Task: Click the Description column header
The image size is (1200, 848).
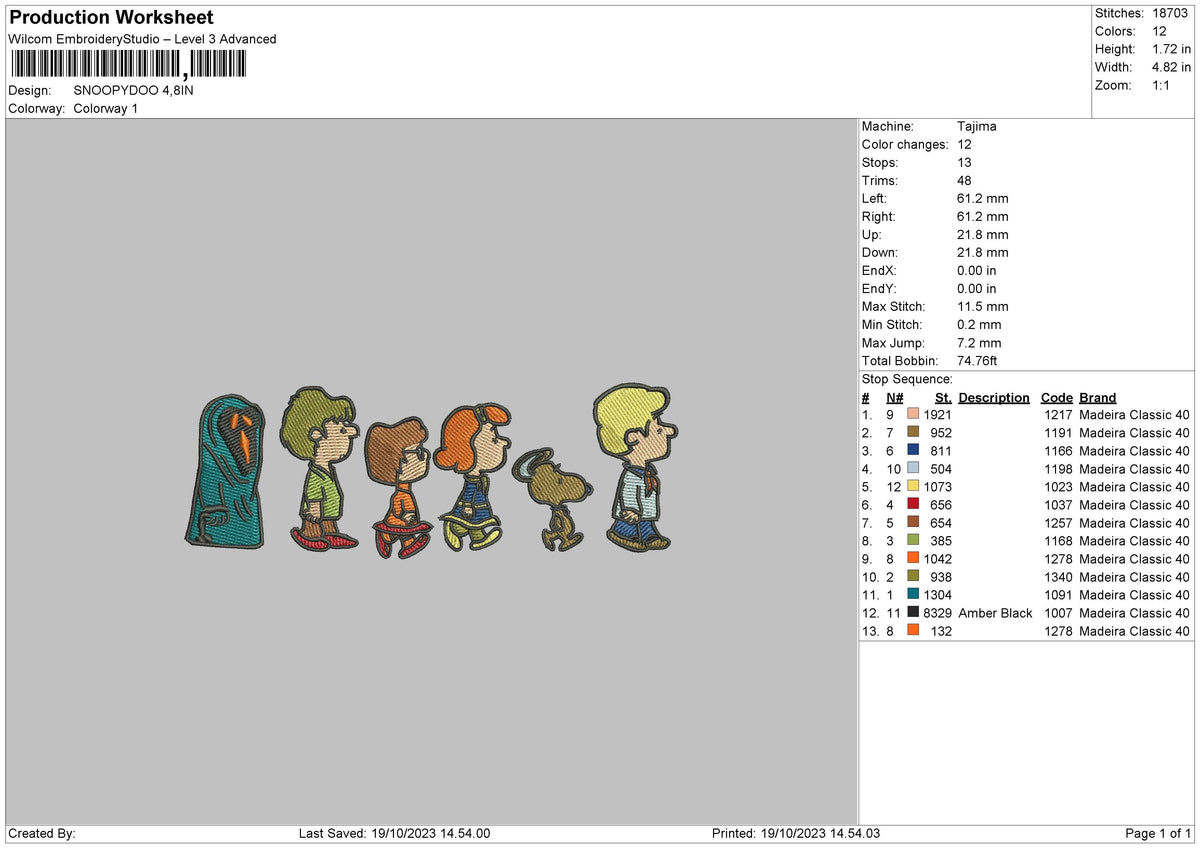Action: coord(994,397)
